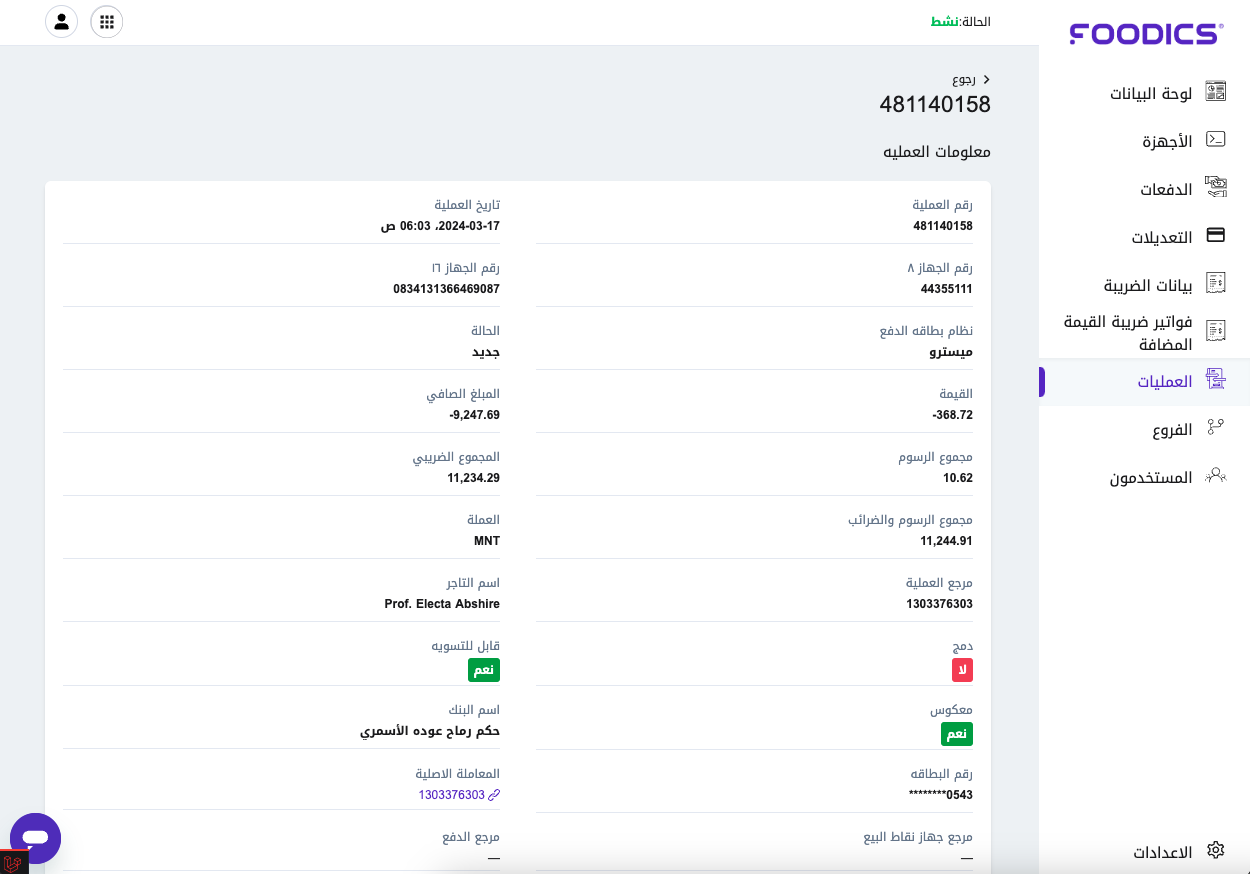Click the back chevron next to رجوع
The width and height of the screenshot is (1250, 874).
point(987,79)
